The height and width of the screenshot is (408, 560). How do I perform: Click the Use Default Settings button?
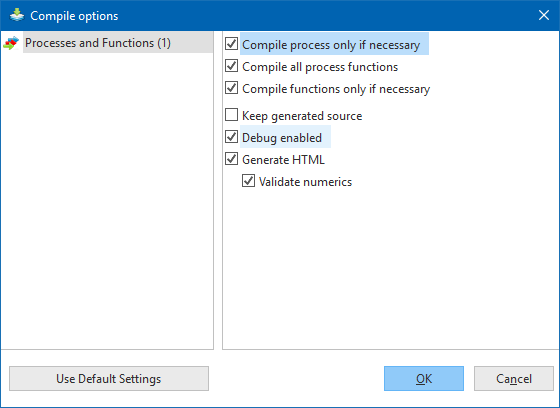point(109,378)
